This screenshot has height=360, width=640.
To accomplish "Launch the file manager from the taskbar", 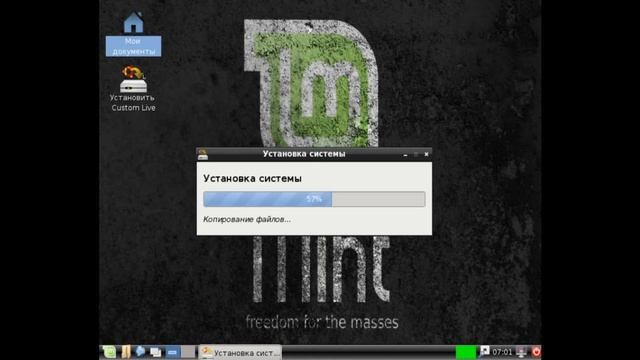I will point(126,352).
